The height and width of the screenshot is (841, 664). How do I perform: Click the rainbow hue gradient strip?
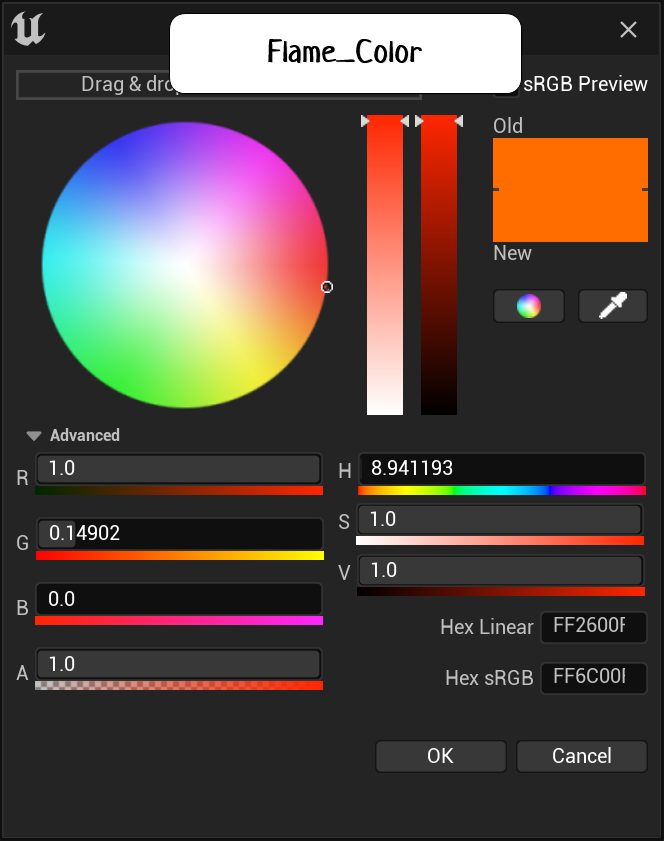point(501,491)
